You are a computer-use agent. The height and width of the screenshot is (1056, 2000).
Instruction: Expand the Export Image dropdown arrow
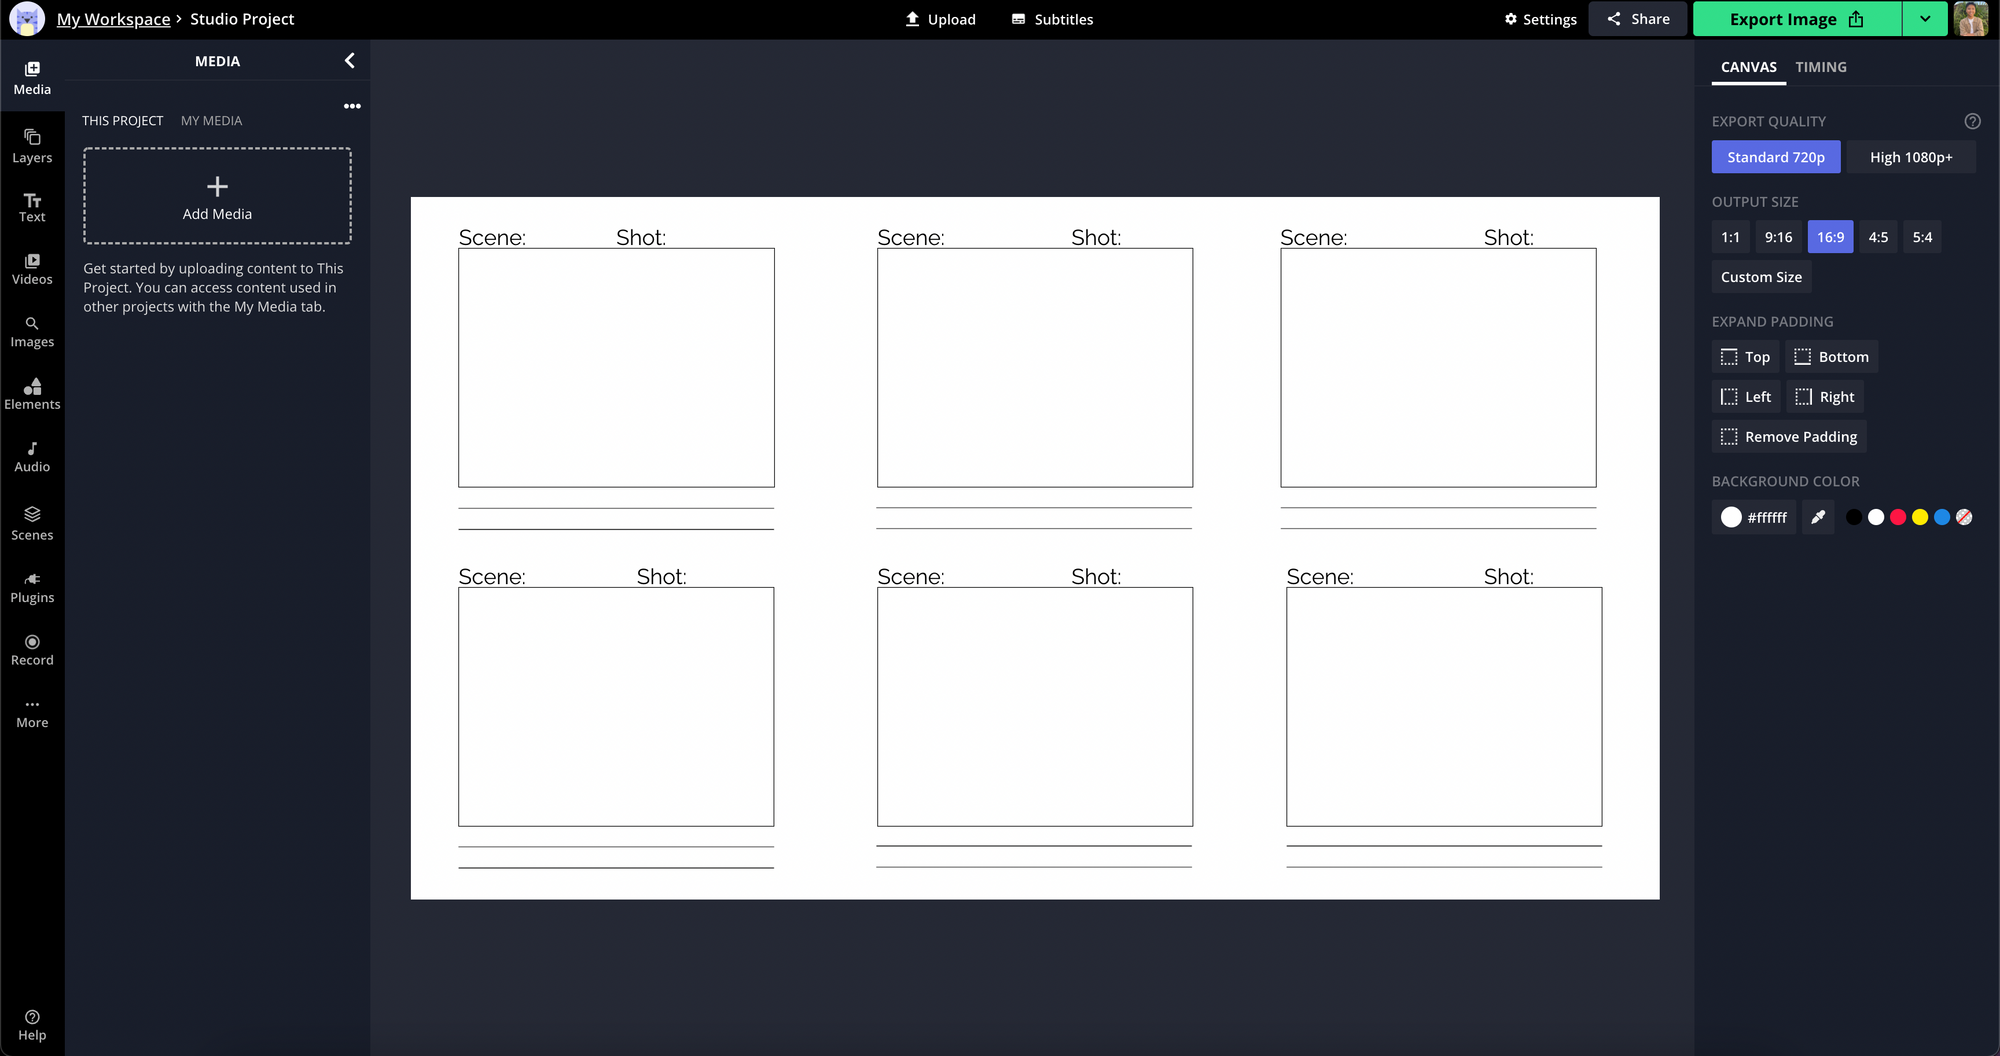pyautogui.click(x=1925, y=19)
